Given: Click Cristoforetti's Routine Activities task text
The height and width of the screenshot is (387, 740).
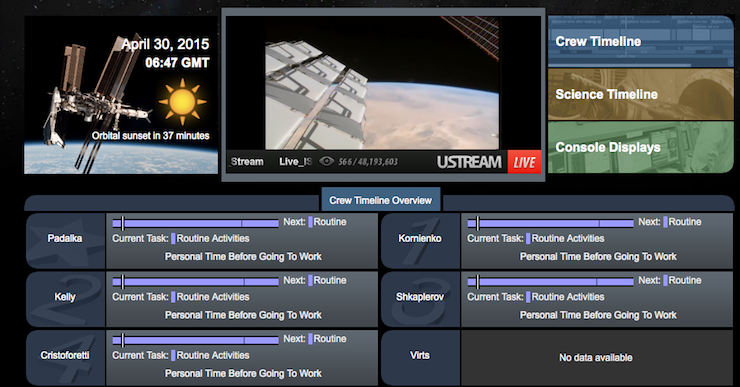Looking at the screenshot, I should pos(213,355).
